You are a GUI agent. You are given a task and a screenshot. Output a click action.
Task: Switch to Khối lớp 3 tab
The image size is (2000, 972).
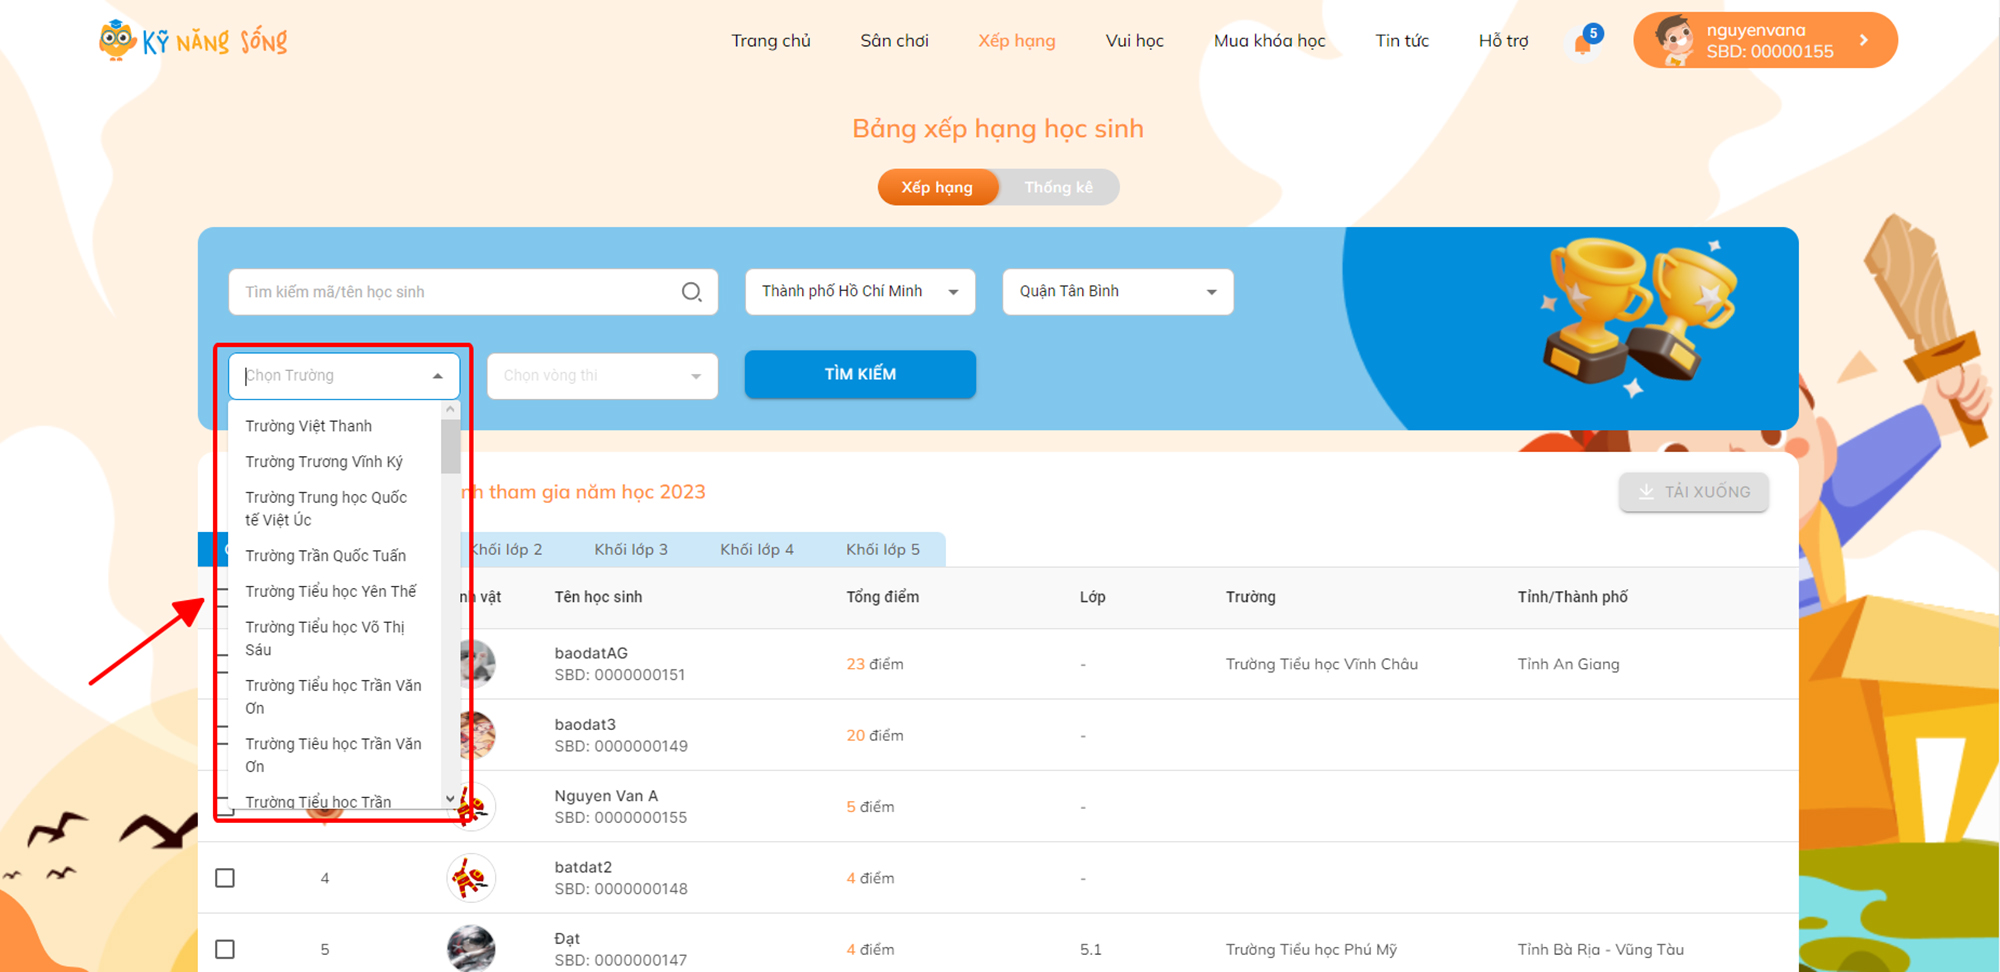point(631,549)
